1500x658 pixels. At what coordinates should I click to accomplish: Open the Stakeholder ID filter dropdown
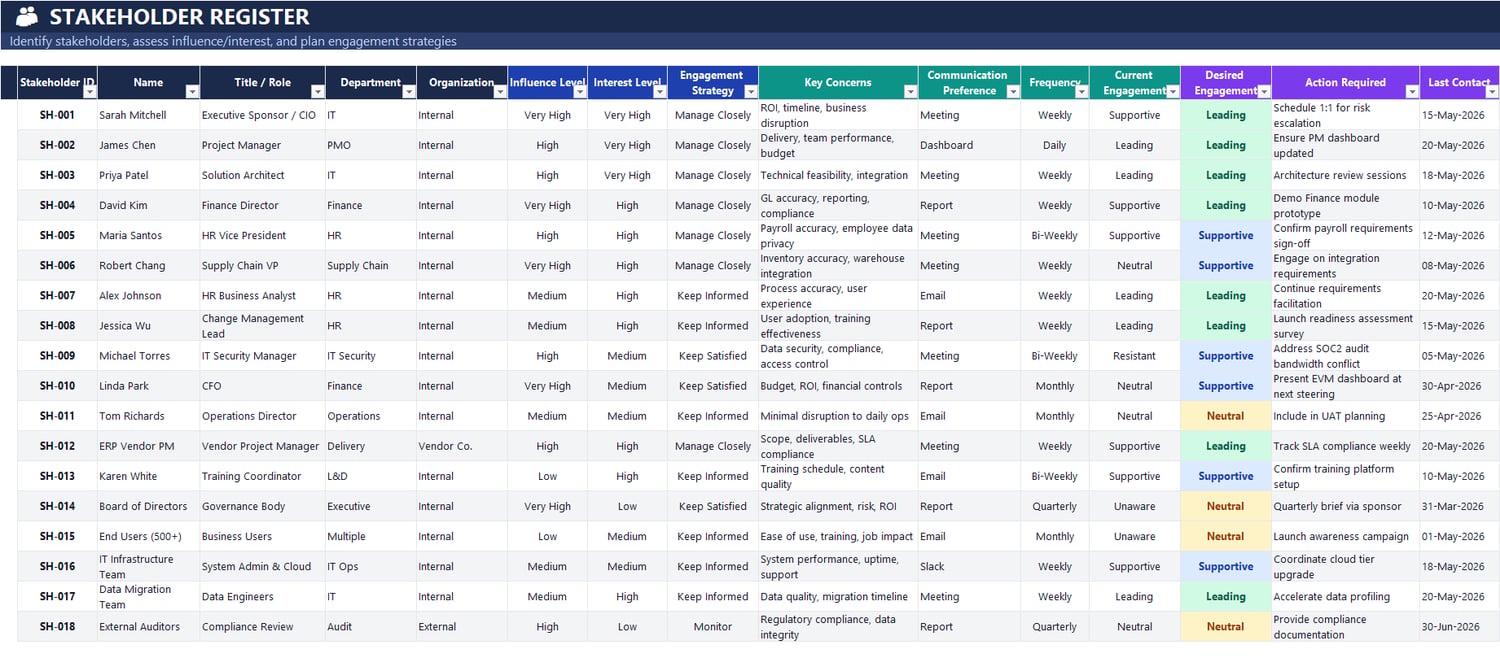point(90,92)
